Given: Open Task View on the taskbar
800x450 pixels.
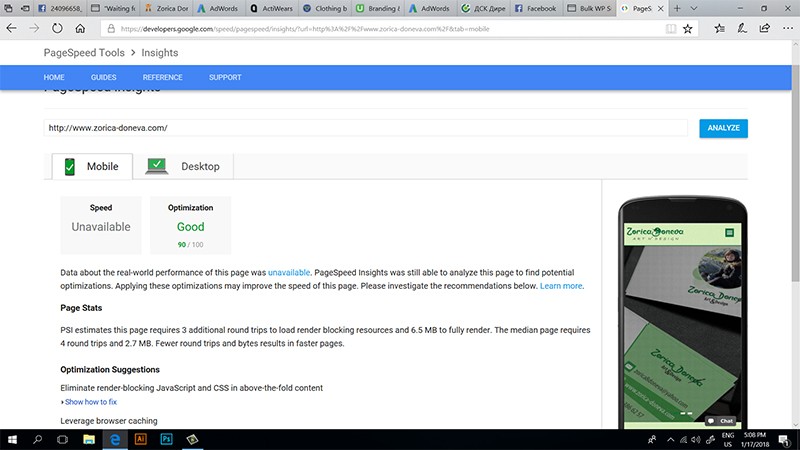Looking at the screenshot, I should coord(62,439).
